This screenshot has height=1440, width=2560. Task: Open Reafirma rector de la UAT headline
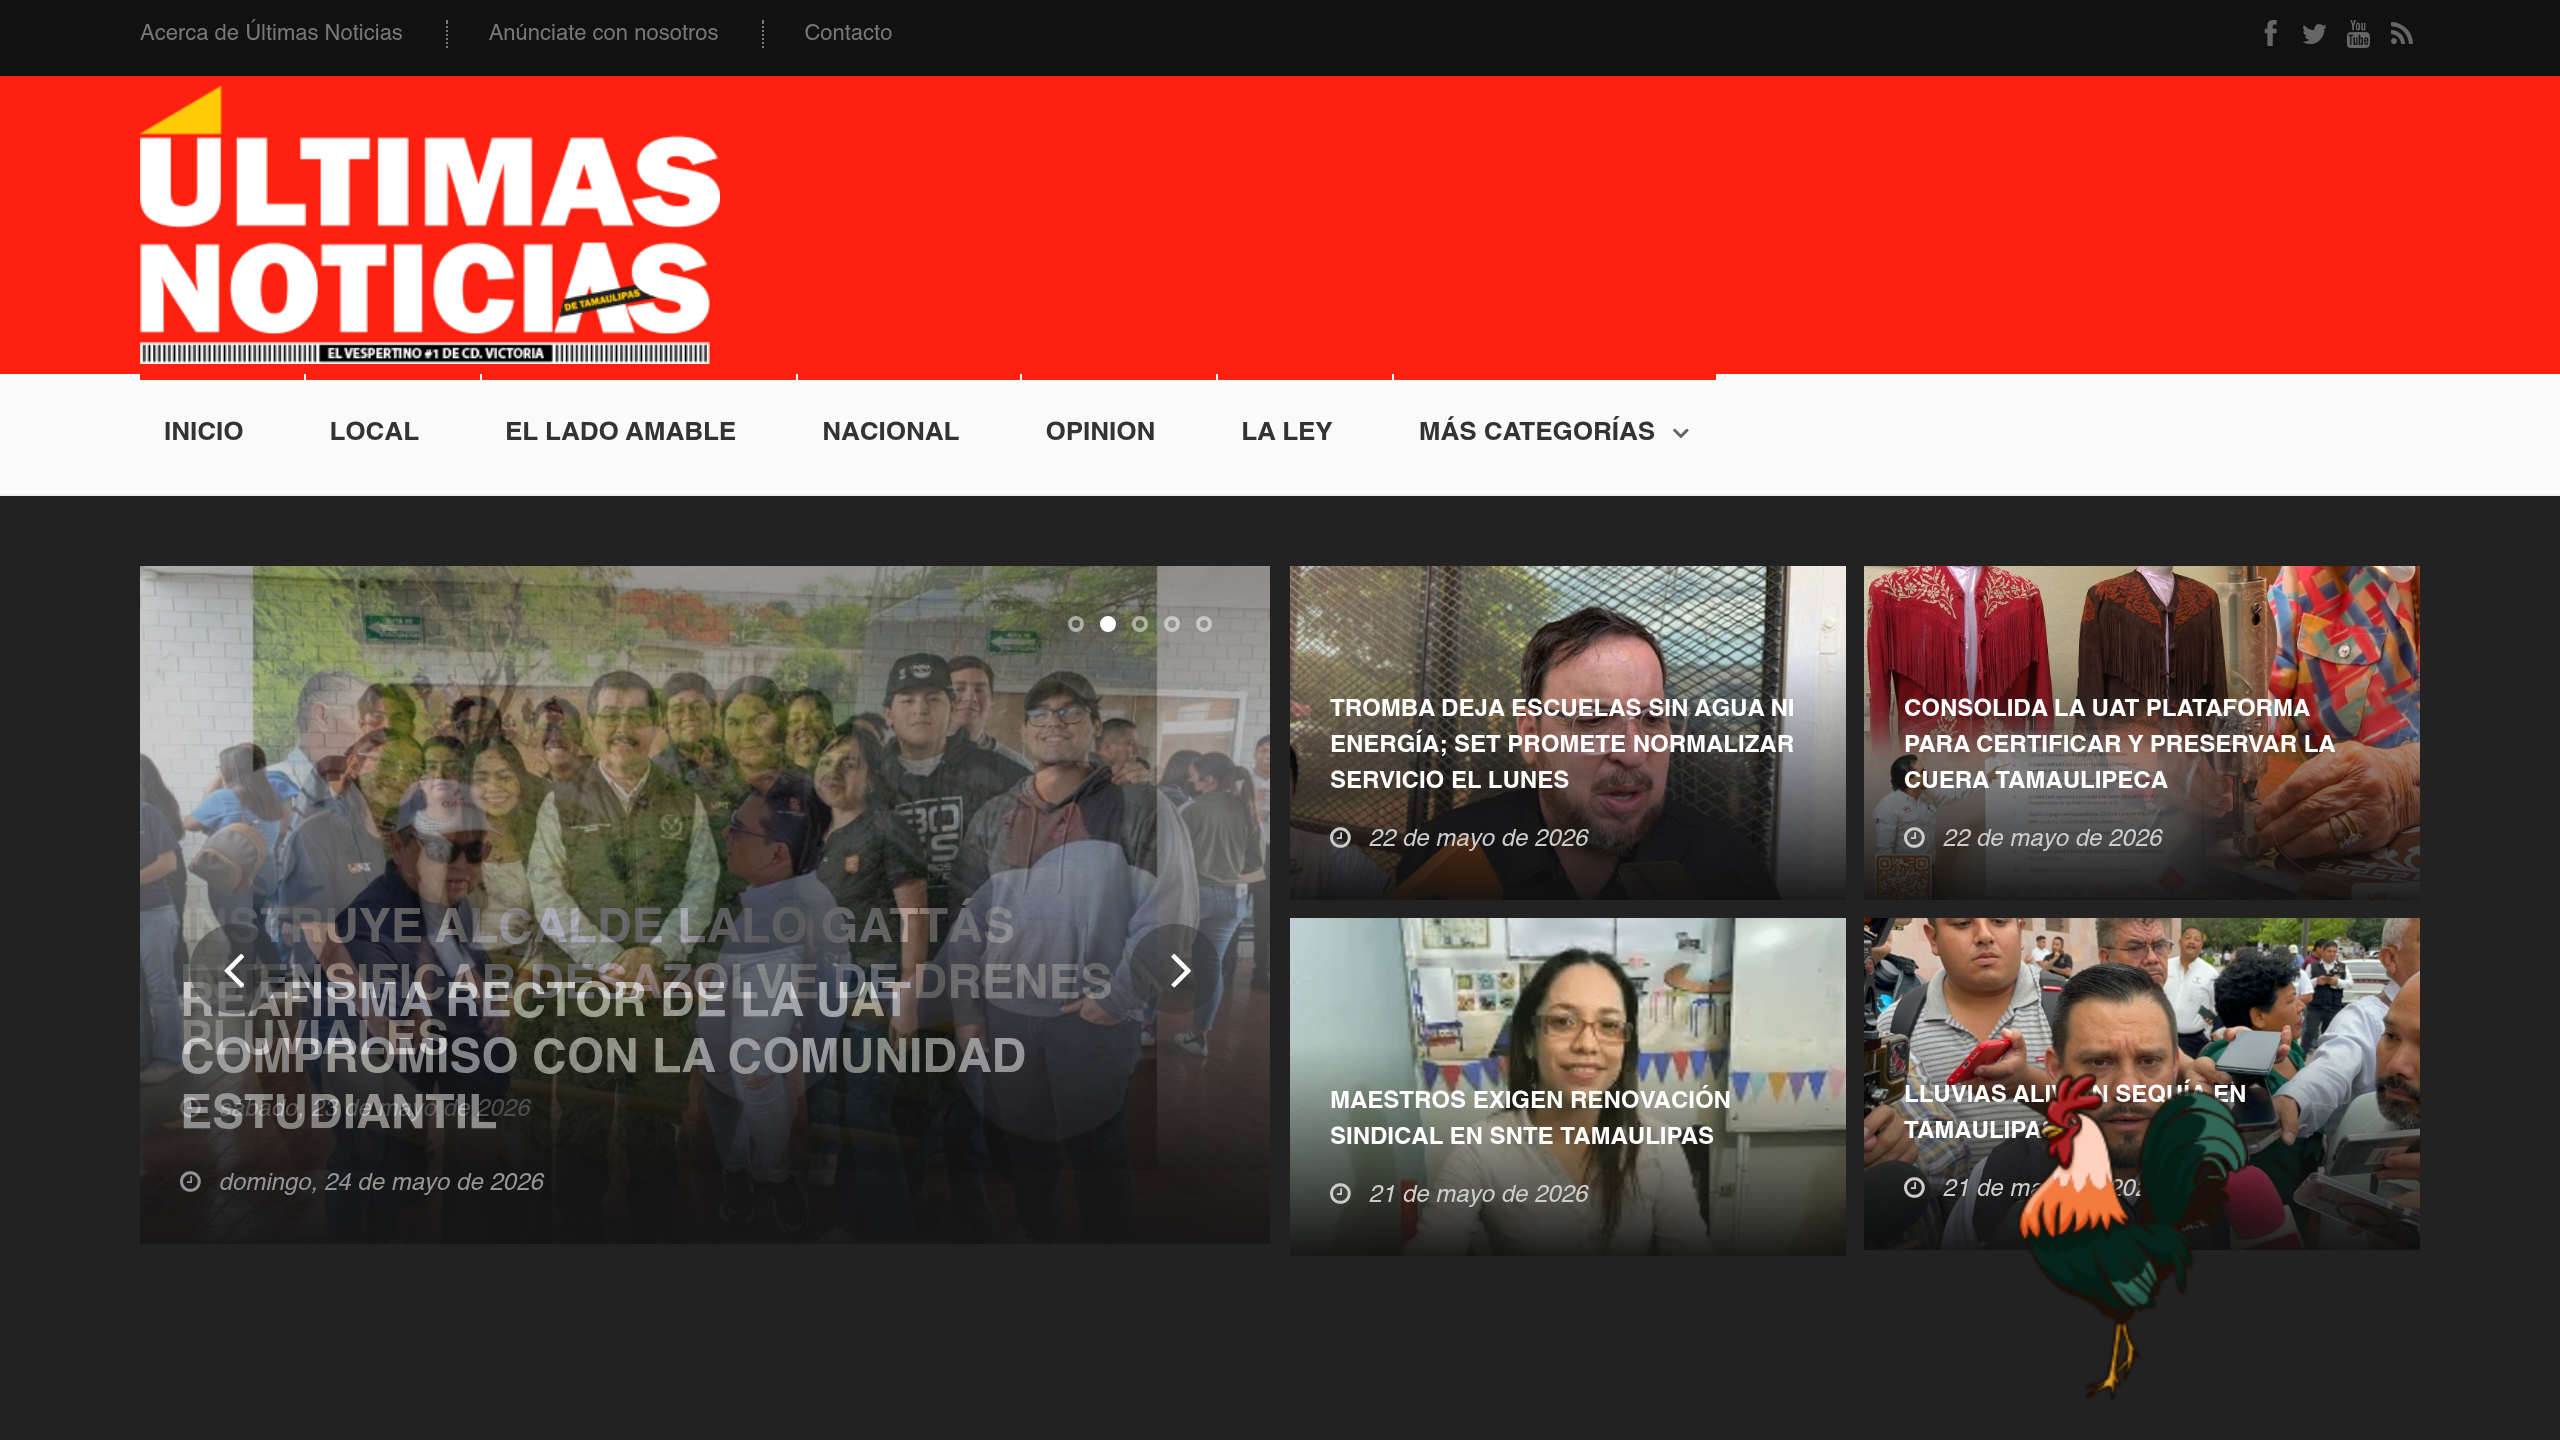click(x=603, y=1056)
